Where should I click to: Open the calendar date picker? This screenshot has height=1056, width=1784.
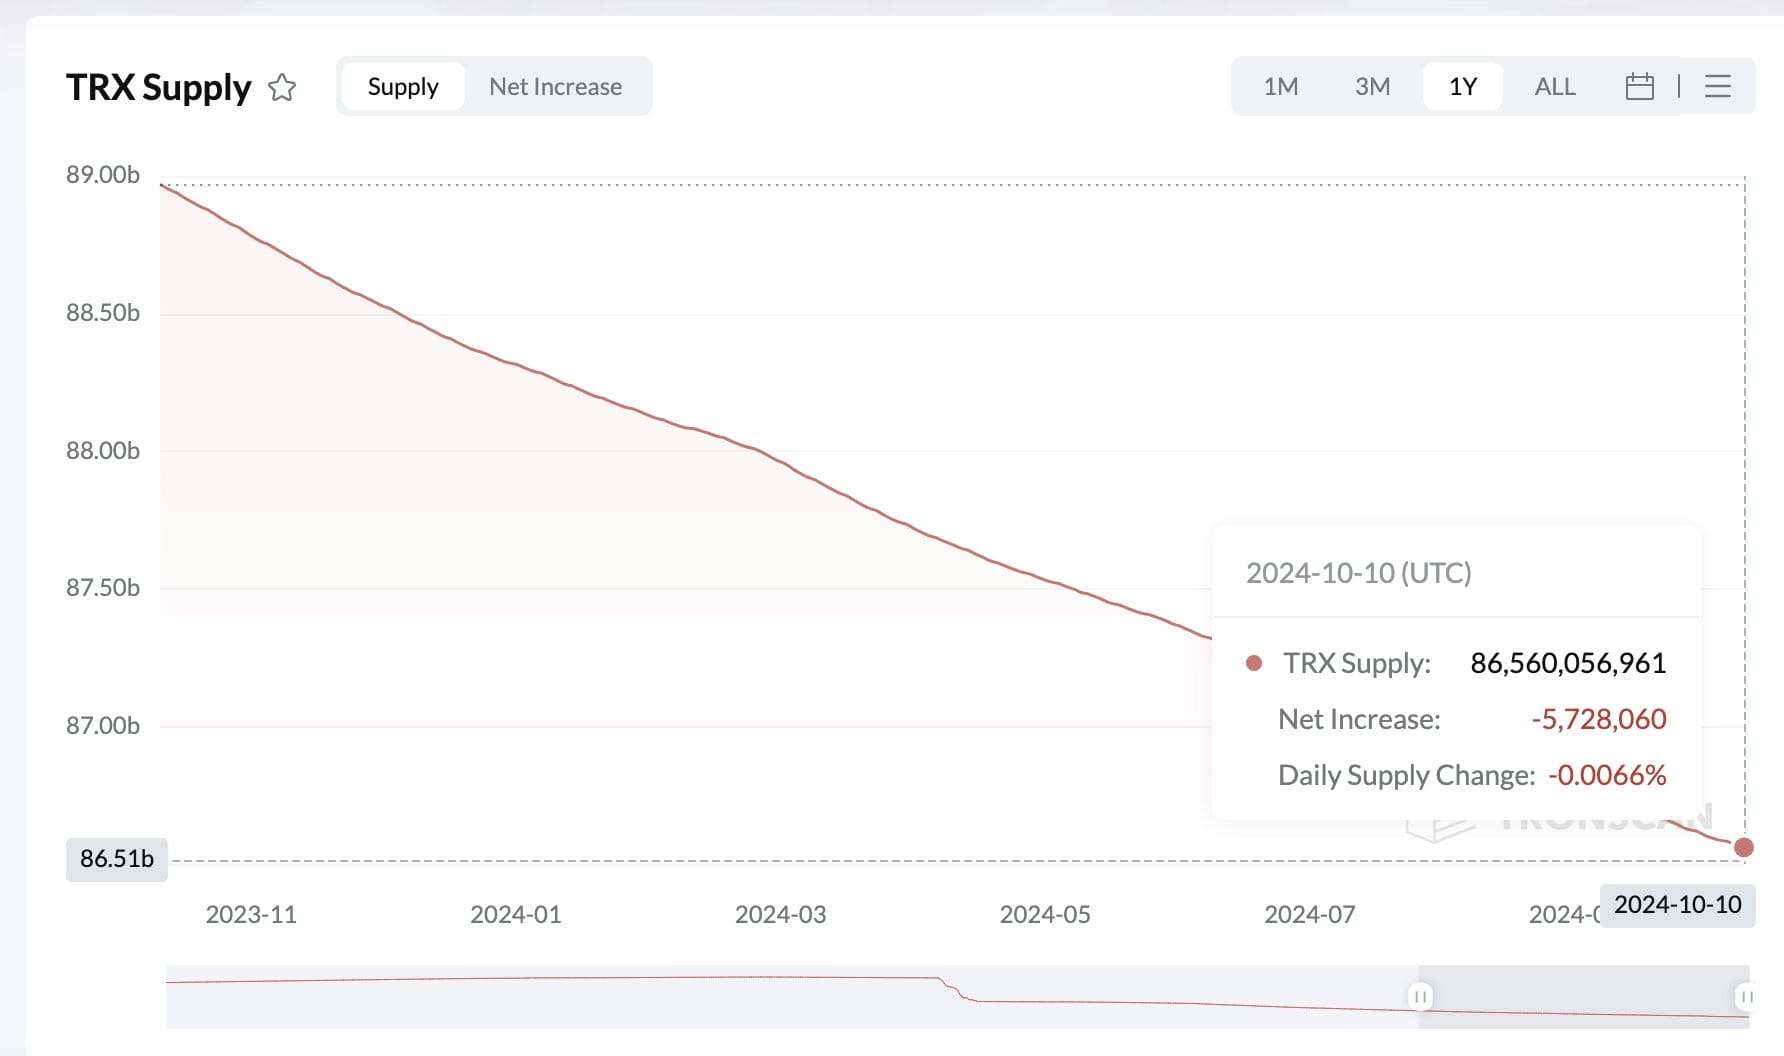point(1640,86)
